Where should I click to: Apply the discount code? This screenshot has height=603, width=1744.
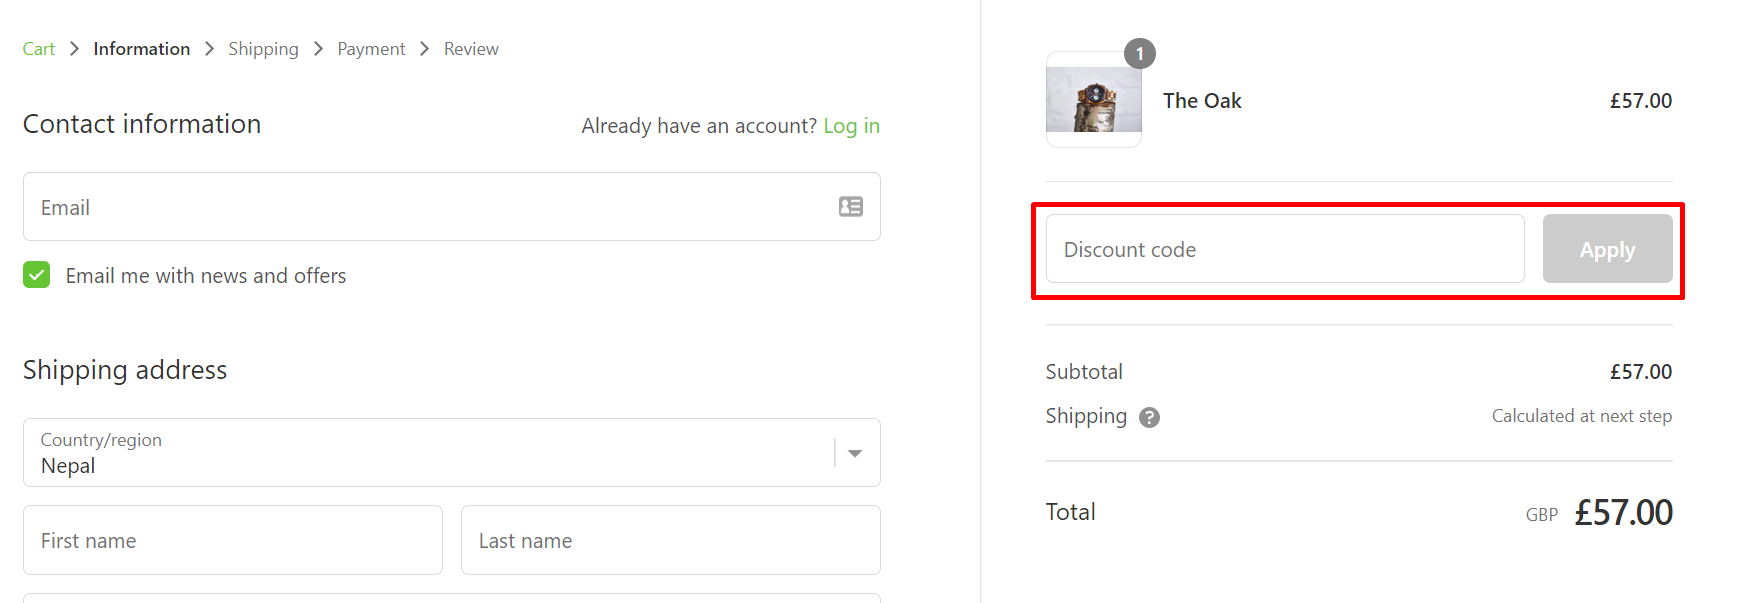click(x=1608, y=249)
